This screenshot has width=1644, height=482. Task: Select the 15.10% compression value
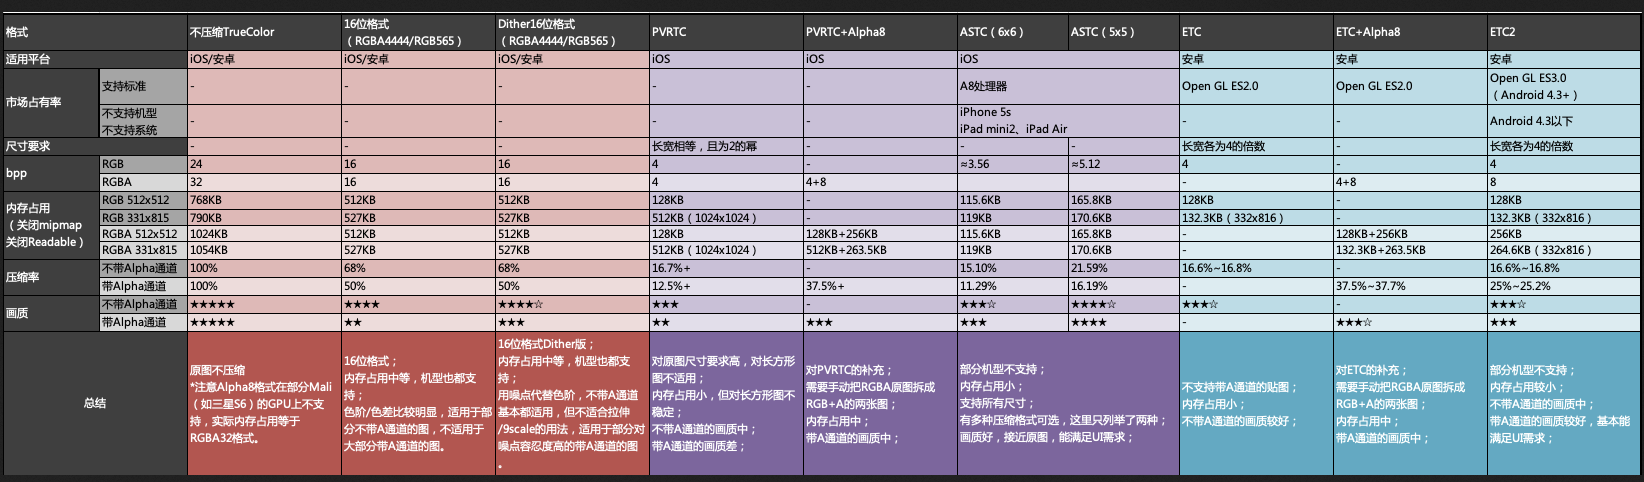point(1012,268)
